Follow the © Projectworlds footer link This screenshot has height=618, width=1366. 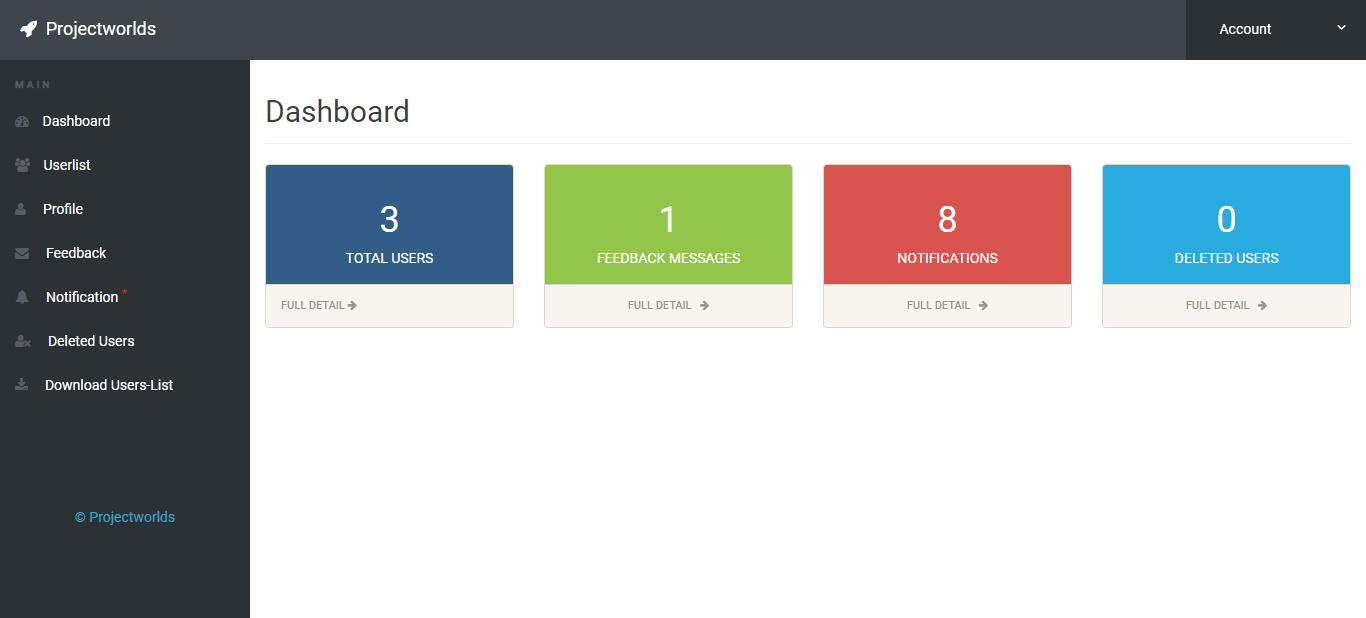click(x=125, y=517)
